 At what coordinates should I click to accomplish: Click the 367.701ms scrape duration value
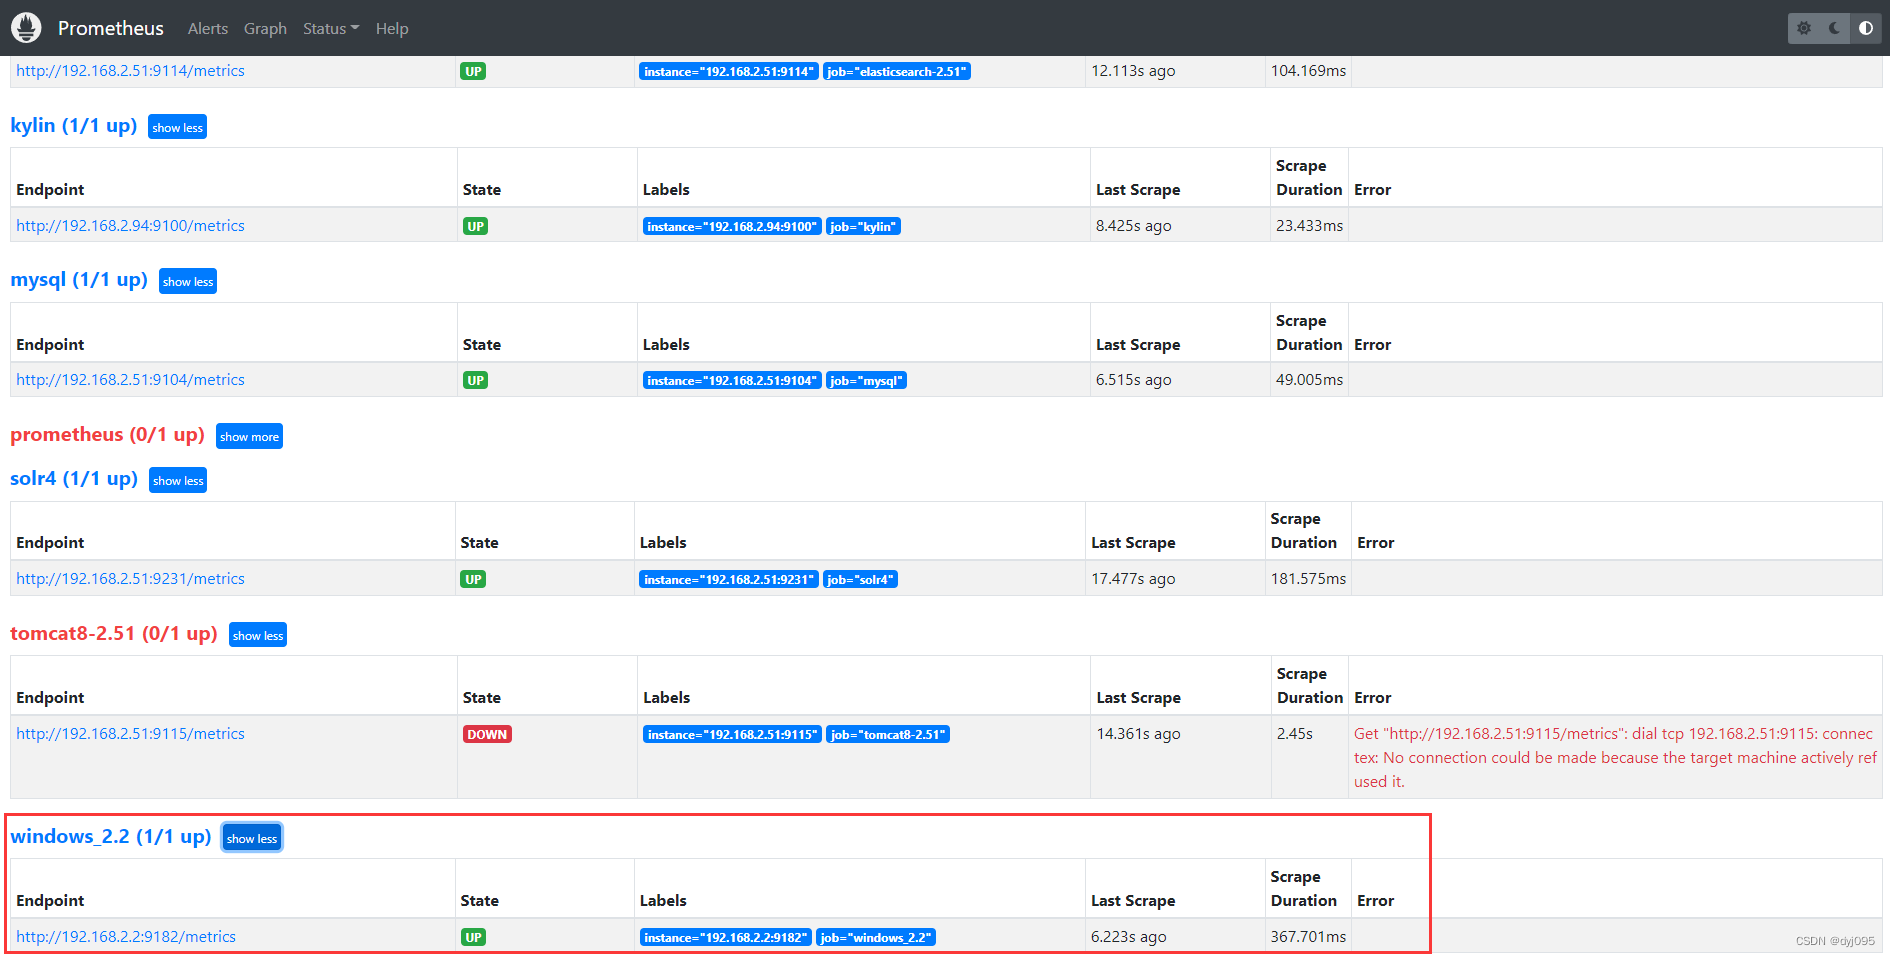(1308, 937)
